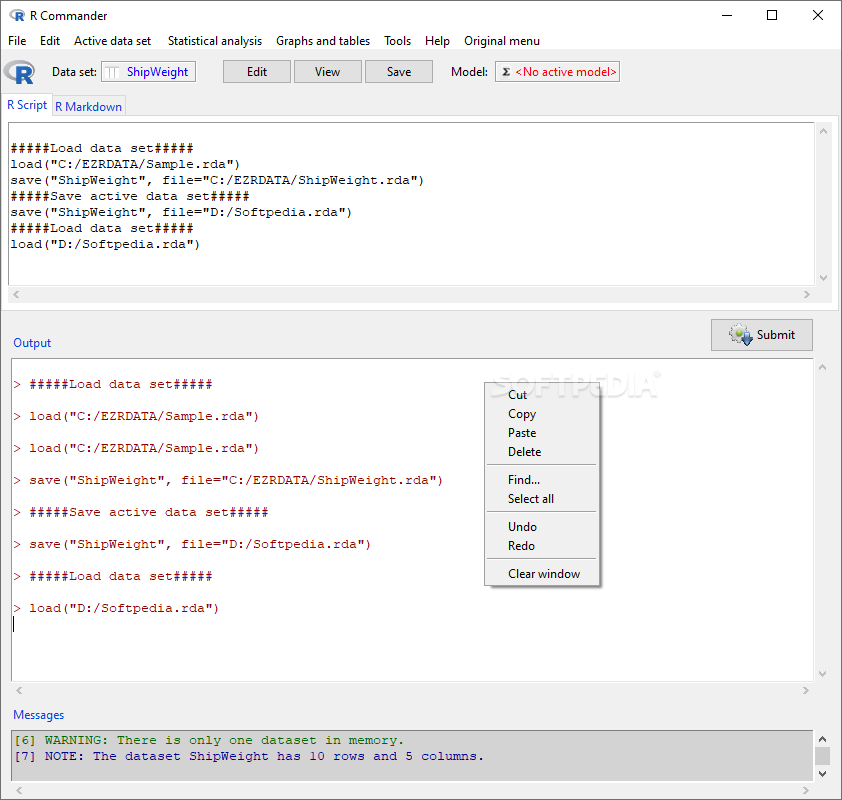Choose Delete from the context menu

point(542,452)
